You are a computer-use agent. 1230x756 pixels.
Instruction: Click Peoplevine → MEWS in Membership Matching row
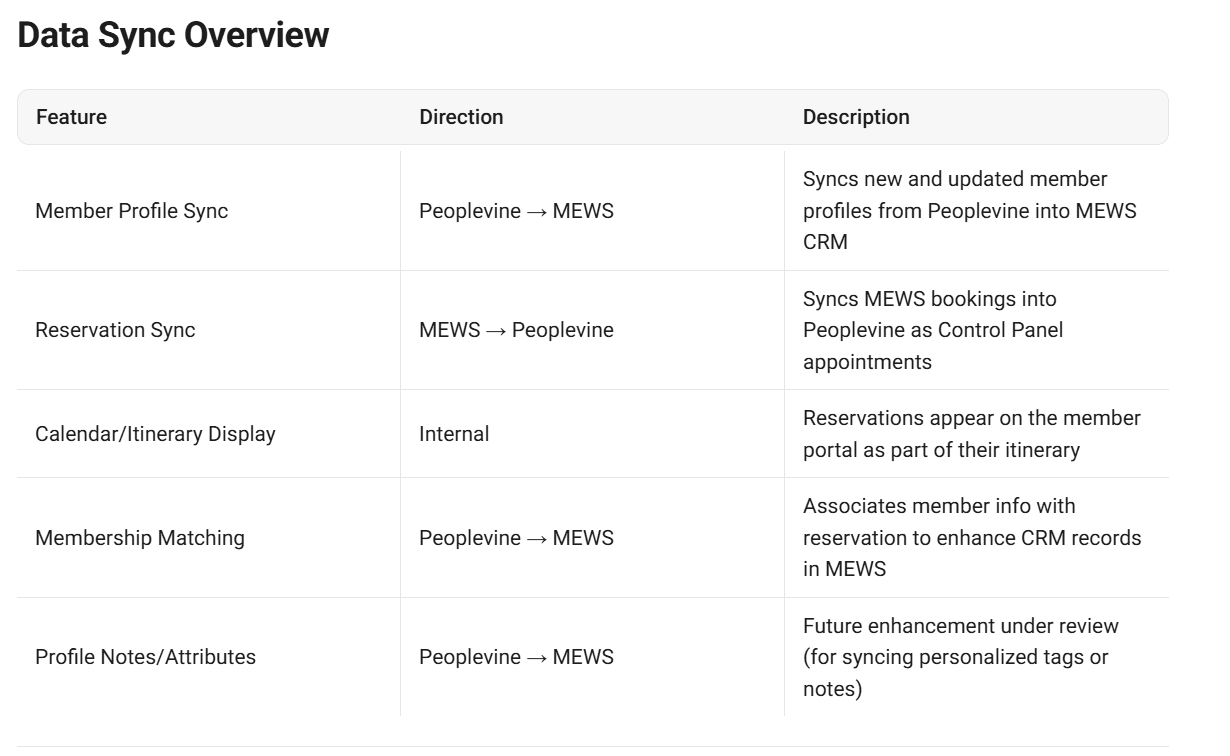point(516,538)
